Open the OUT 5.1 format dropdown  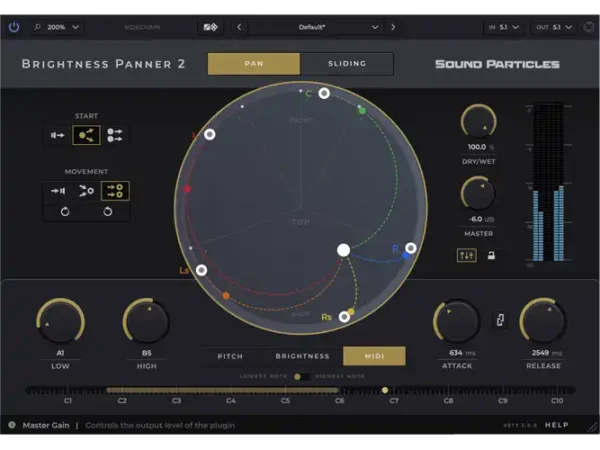553,27
